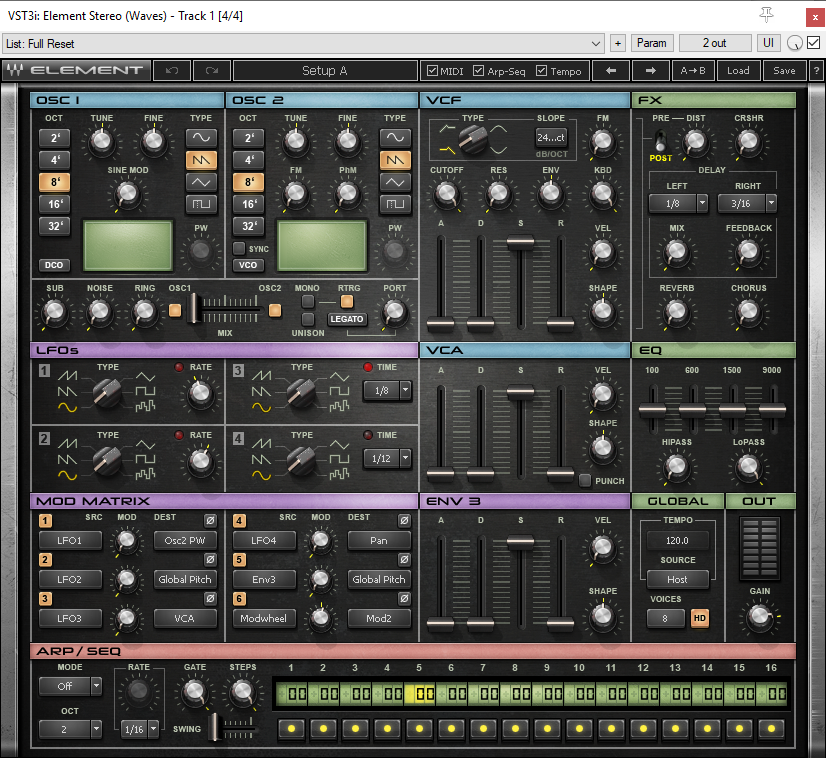Click the DCO button in OSC 1
This screenshot has width=826, height=758.
coord(54,265)
